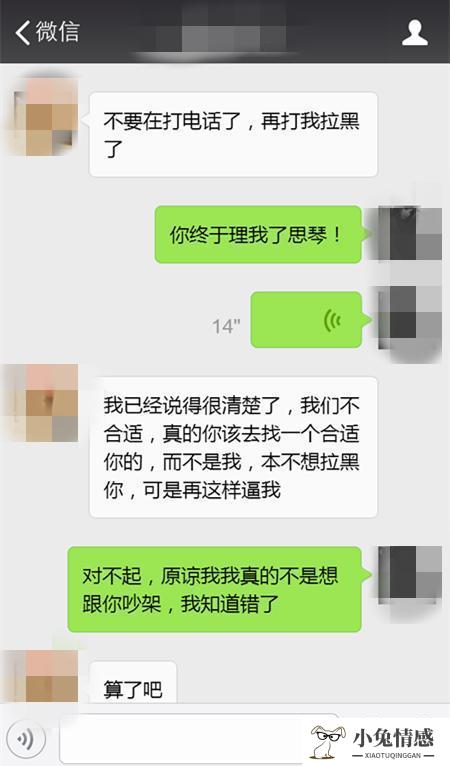Viewport: 450px width, 766px height.
Task: Tap own avatar beside 对不起 message
Action: [x=409, y=573]
